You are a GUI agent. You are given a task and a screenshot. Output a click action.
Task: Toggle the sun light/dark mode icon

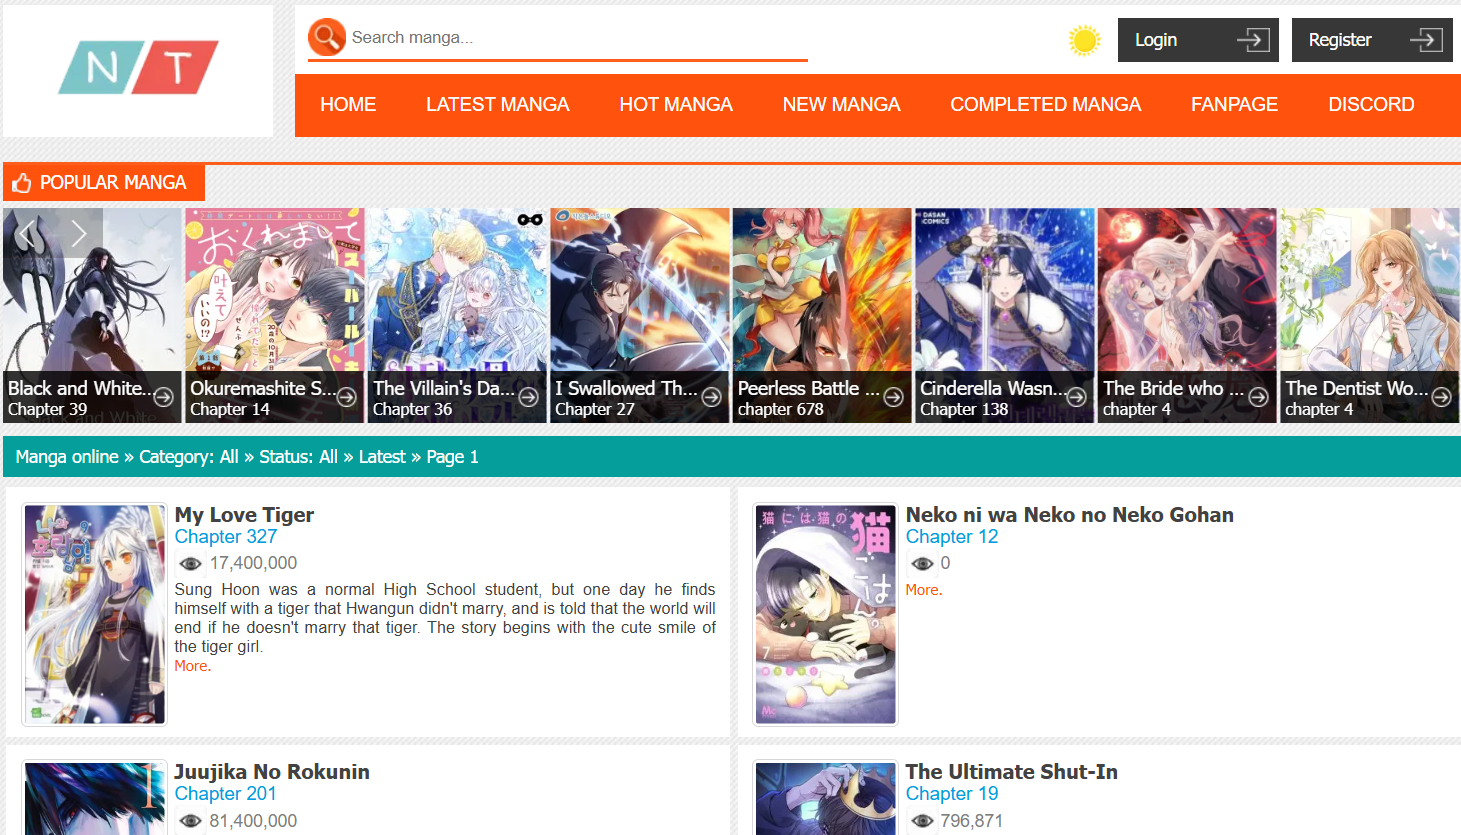(1084, 40)
